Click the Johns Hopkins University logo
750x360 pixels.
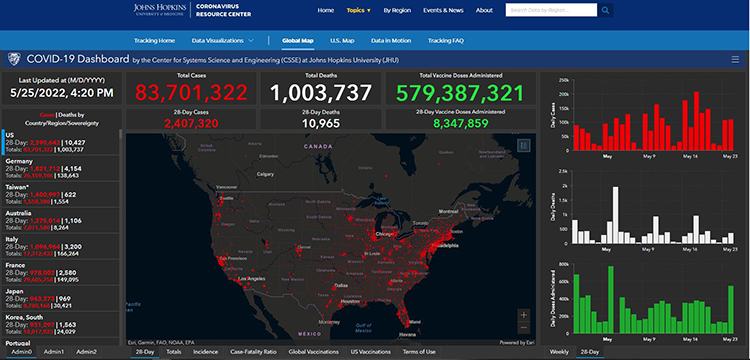tap(161, 10)
